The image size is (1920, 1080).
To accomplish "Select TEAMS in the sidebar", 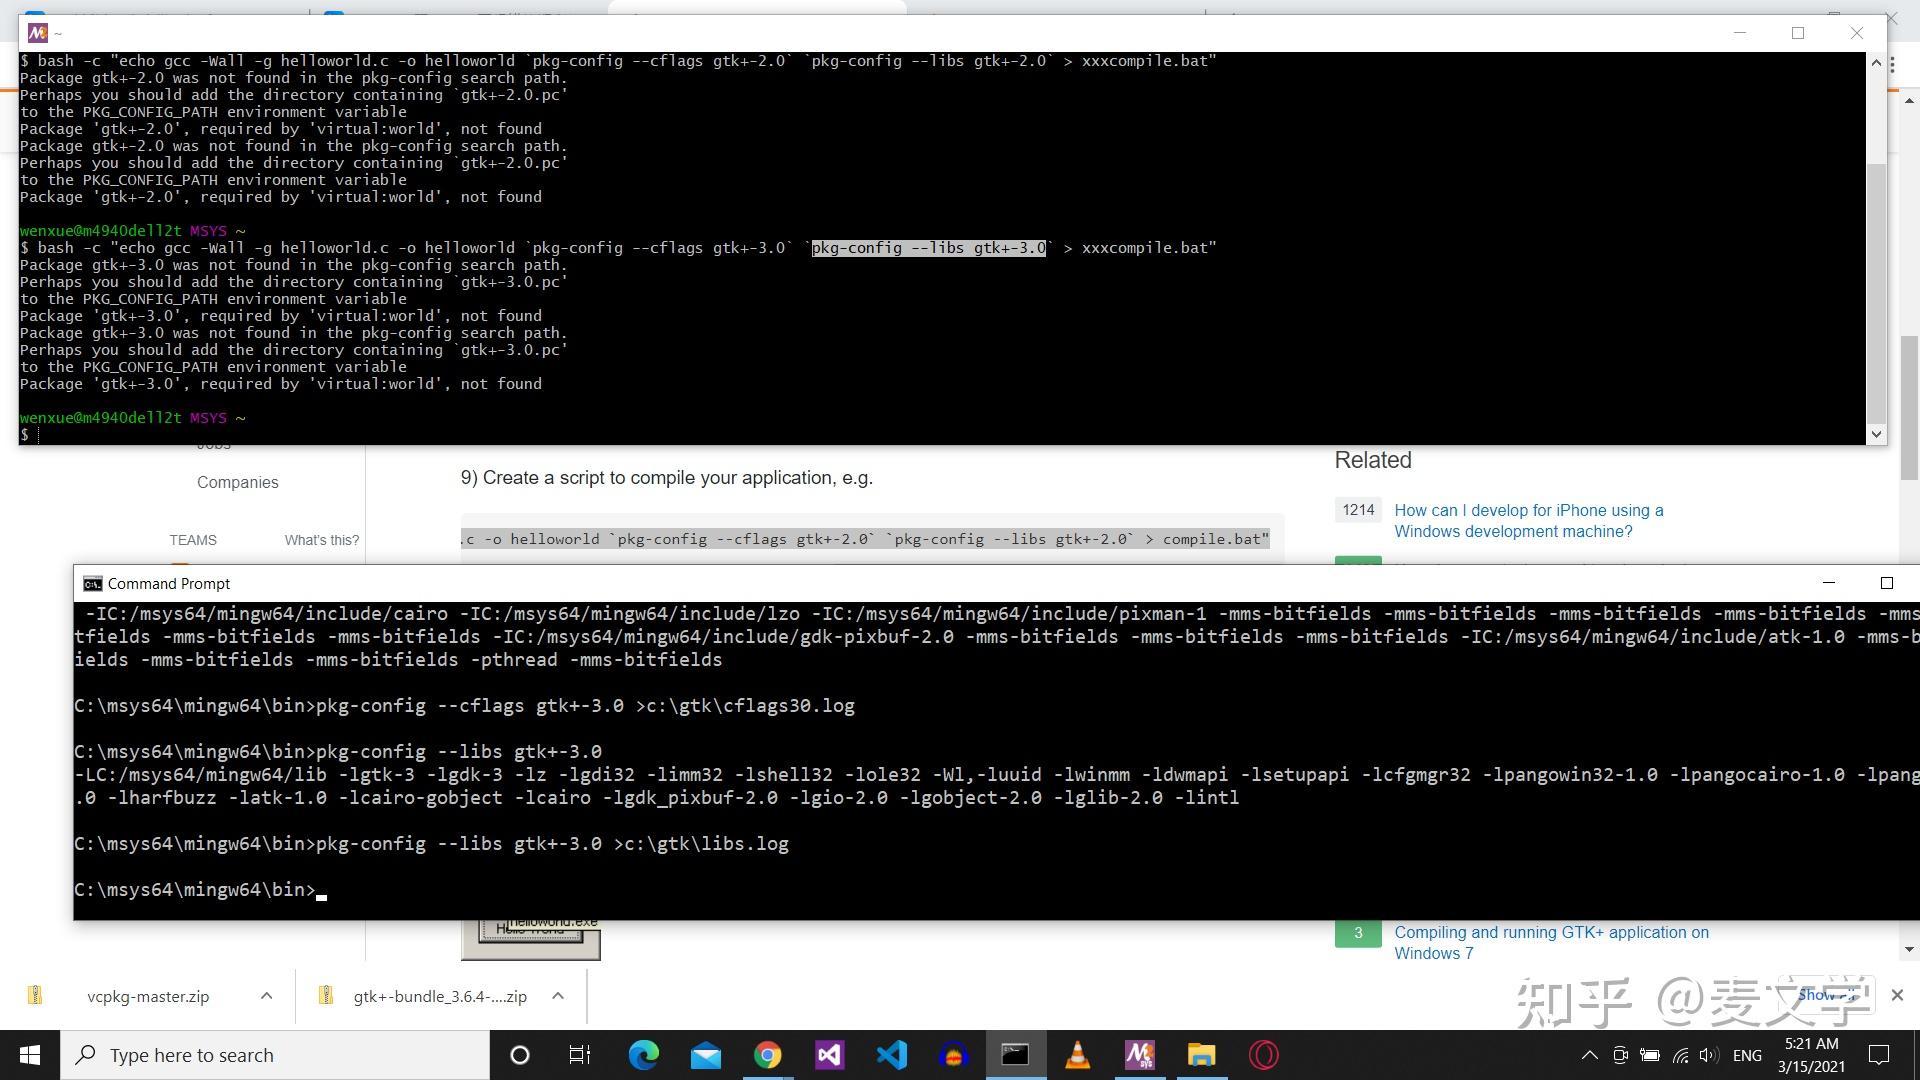I will [x=192, y=539].
